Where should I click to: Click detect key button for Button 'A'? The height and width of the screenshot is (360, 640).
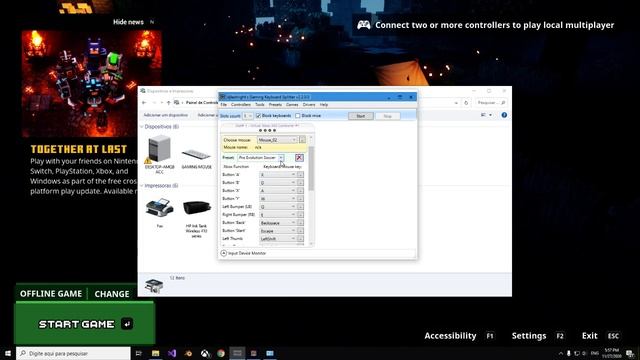click(300, 175)
